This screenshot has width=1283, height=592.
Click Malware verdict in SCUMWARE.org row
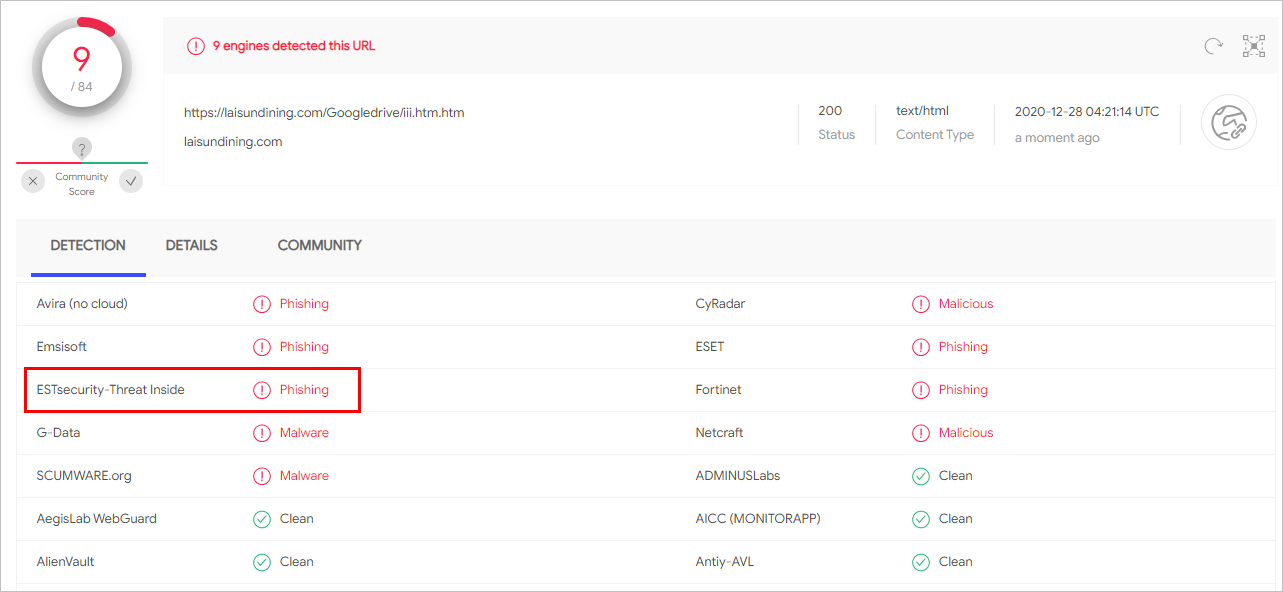tap(304, 476)
